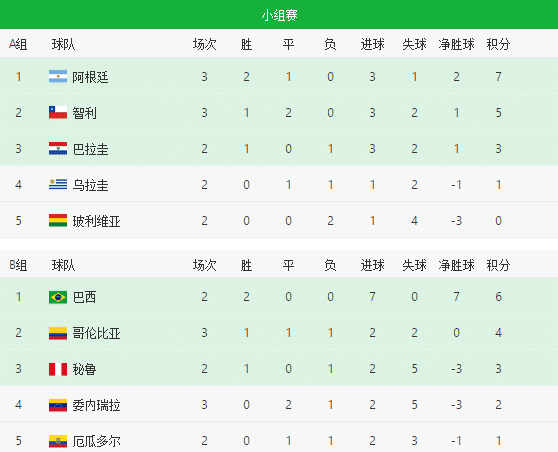
Task: Click the Paraguay flag icon
Action: 58,148
